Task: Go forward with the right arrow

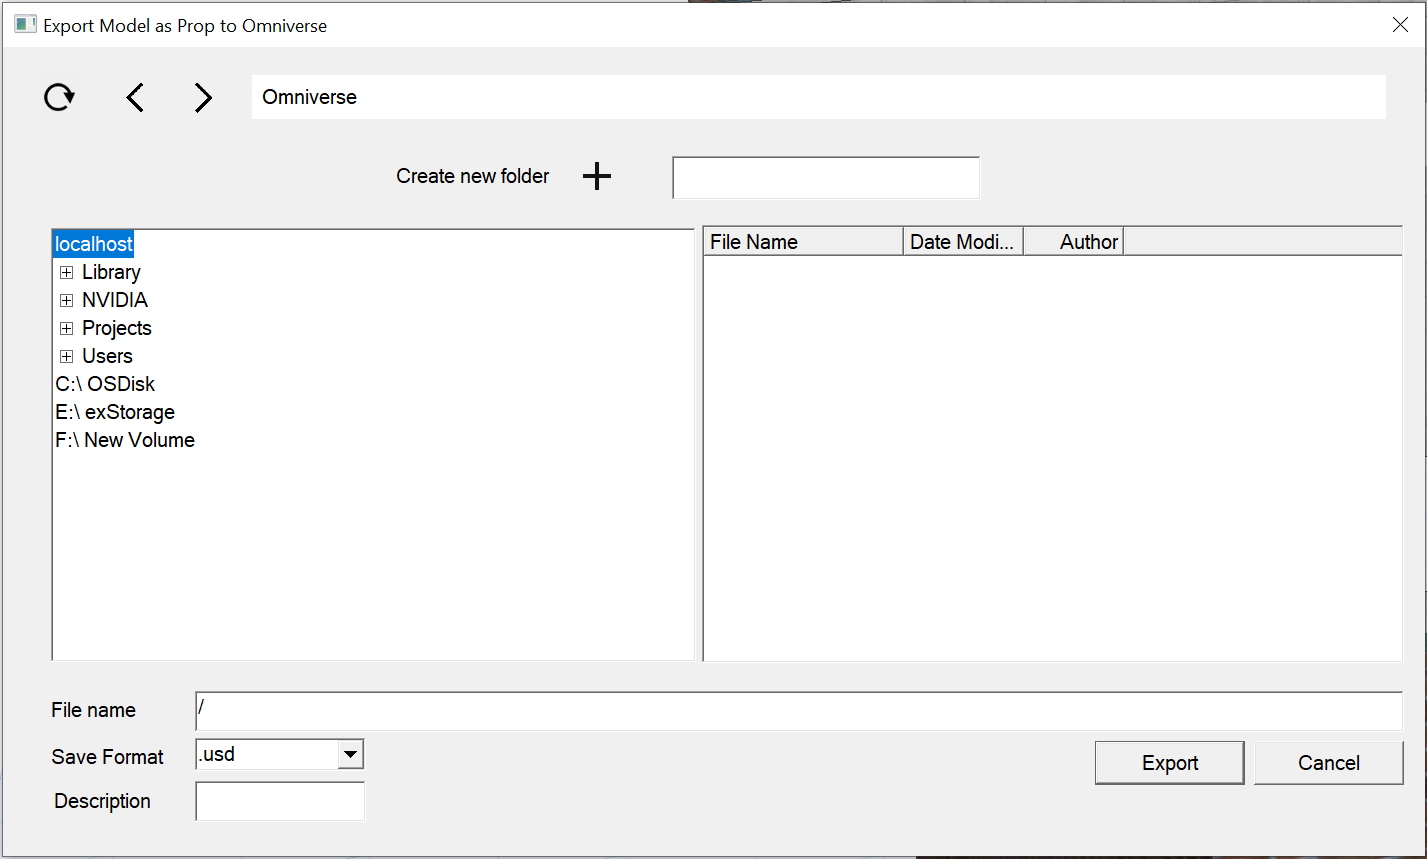Action: point(203,97)
